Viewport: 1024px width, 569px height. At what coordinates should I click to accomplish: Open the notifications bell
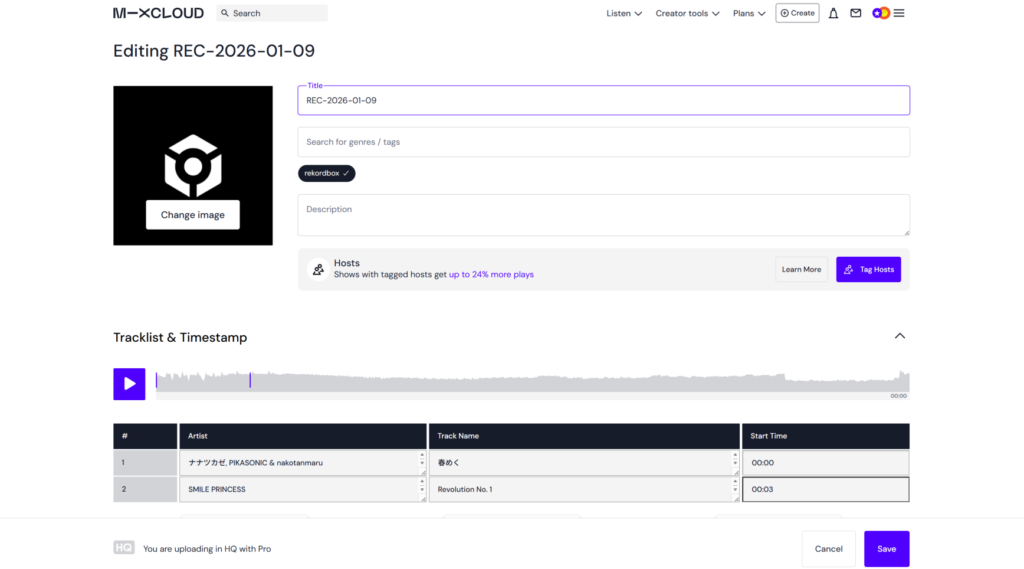[x=833, y=13]
